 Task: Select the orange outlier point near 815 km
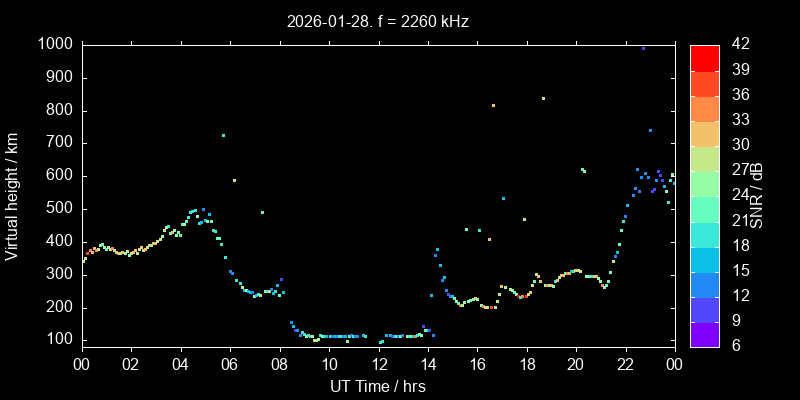click(x=493, y=105)
